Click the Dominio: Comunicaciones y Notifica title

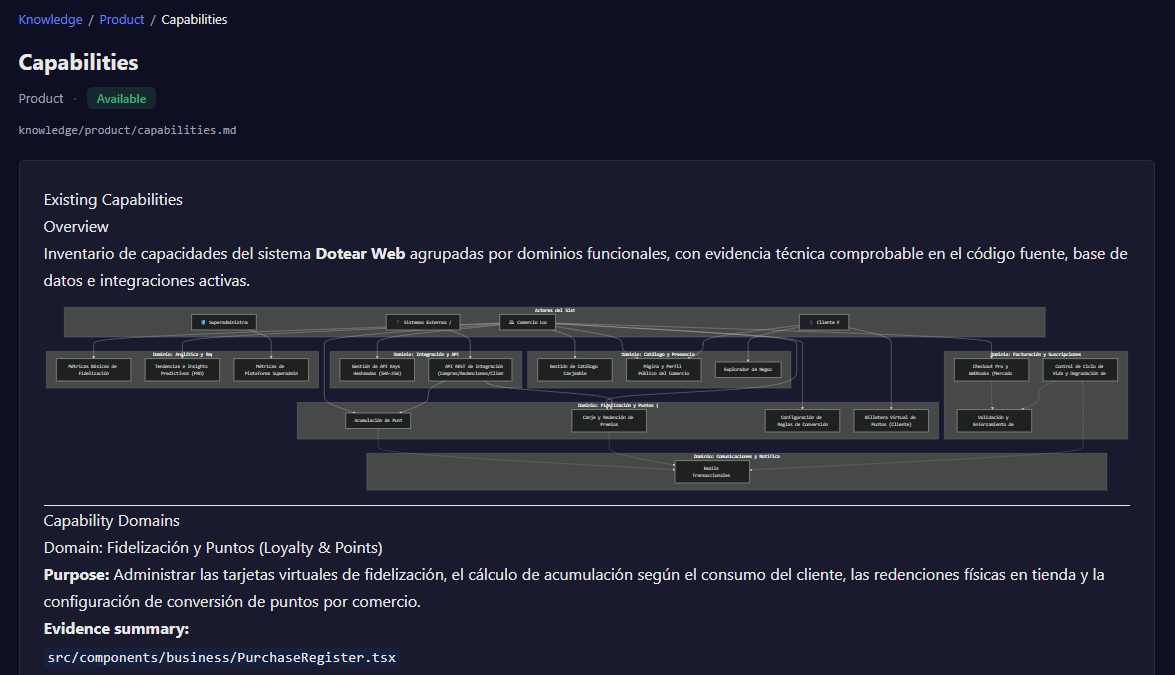click(x=737, y=456)
